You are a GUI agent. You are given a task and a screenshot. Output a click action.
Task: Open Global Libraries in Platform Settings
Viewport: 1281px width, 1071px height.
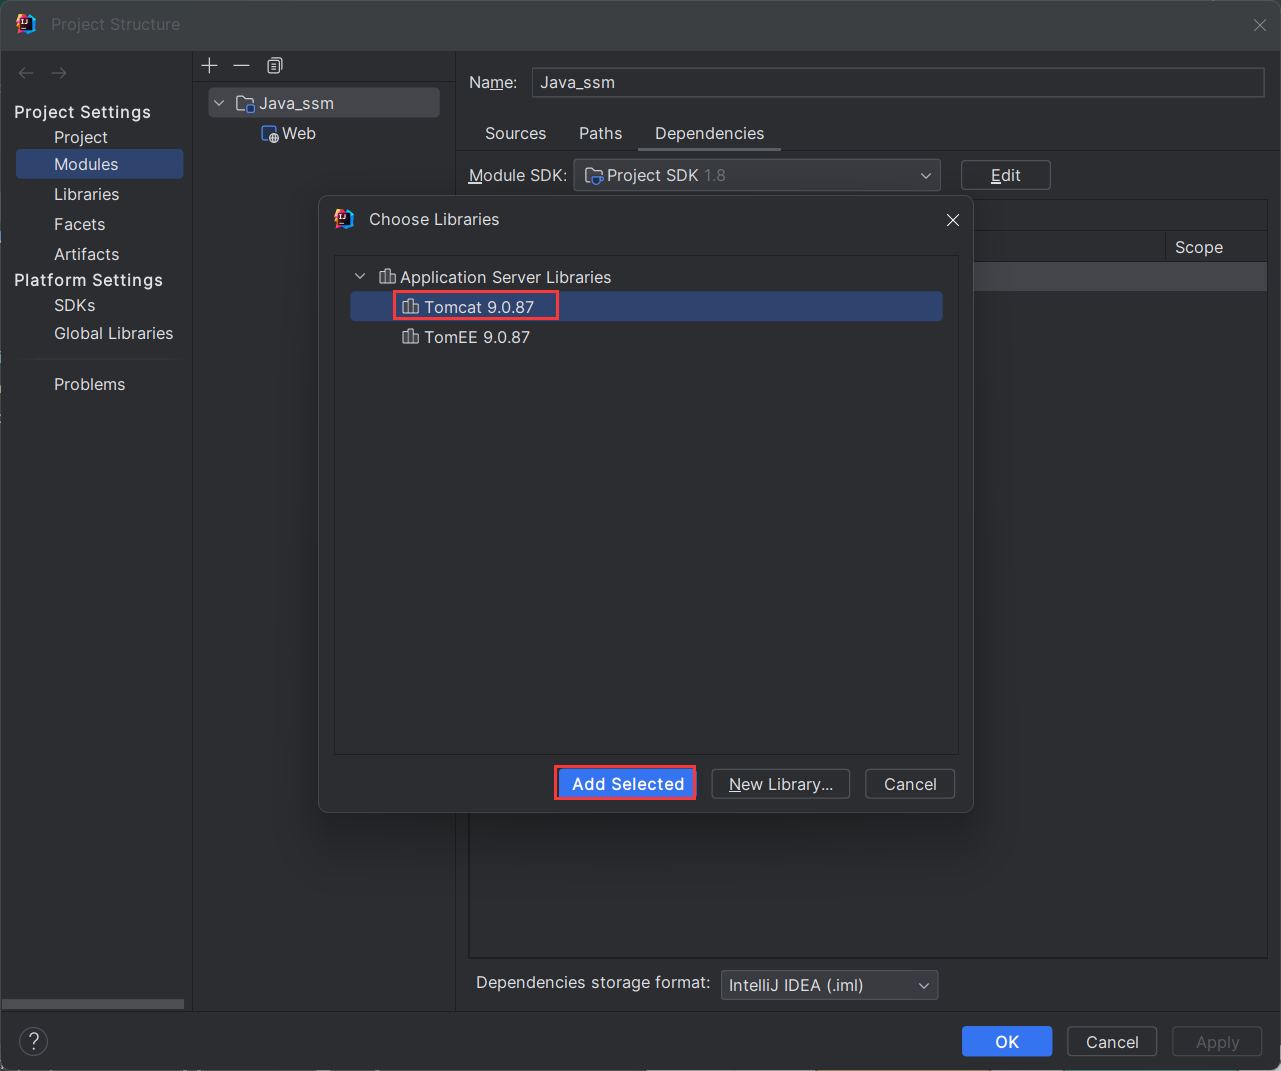[113, 334]
